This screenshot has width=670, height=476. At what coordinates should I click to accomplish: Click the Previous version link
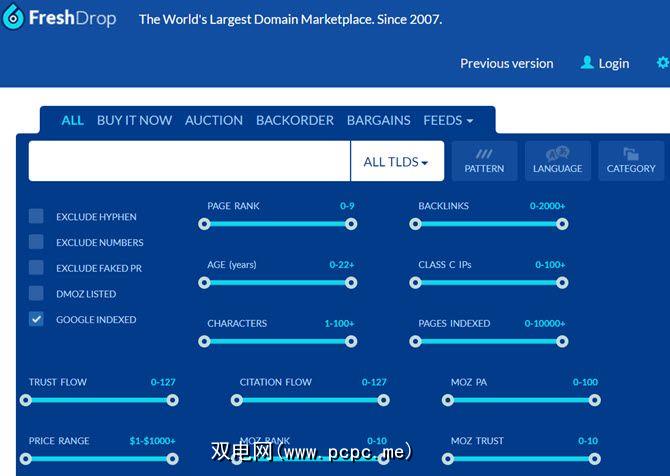click(x=506, y=64)
